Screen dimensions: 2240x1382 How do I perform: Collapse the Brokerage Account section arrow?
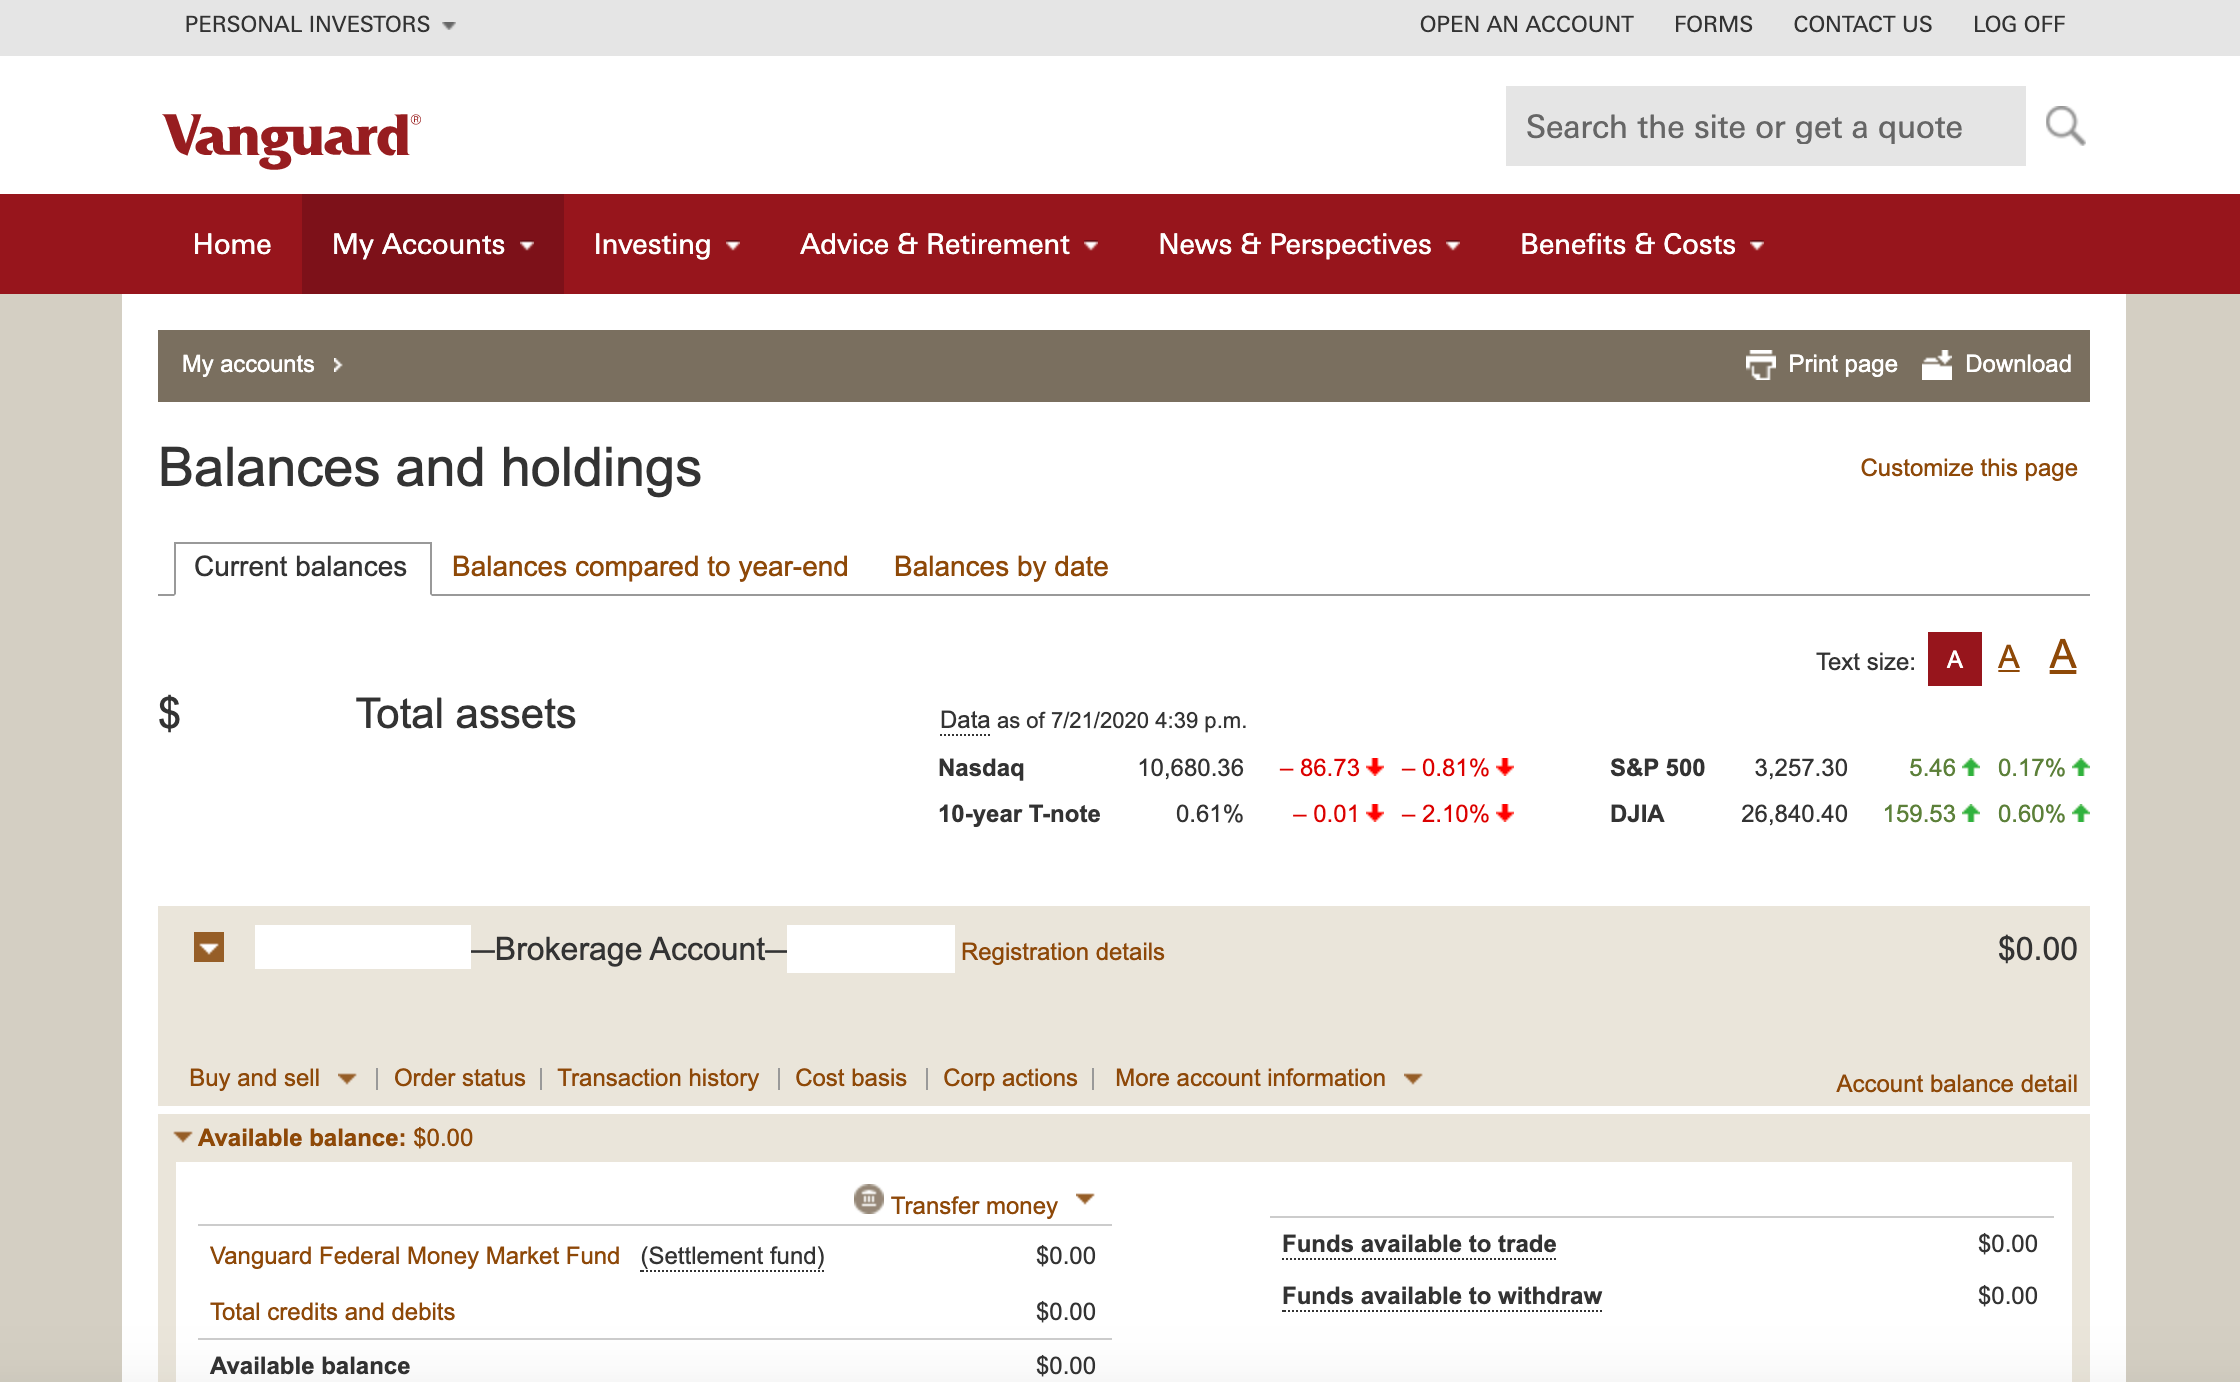point(209,948)
